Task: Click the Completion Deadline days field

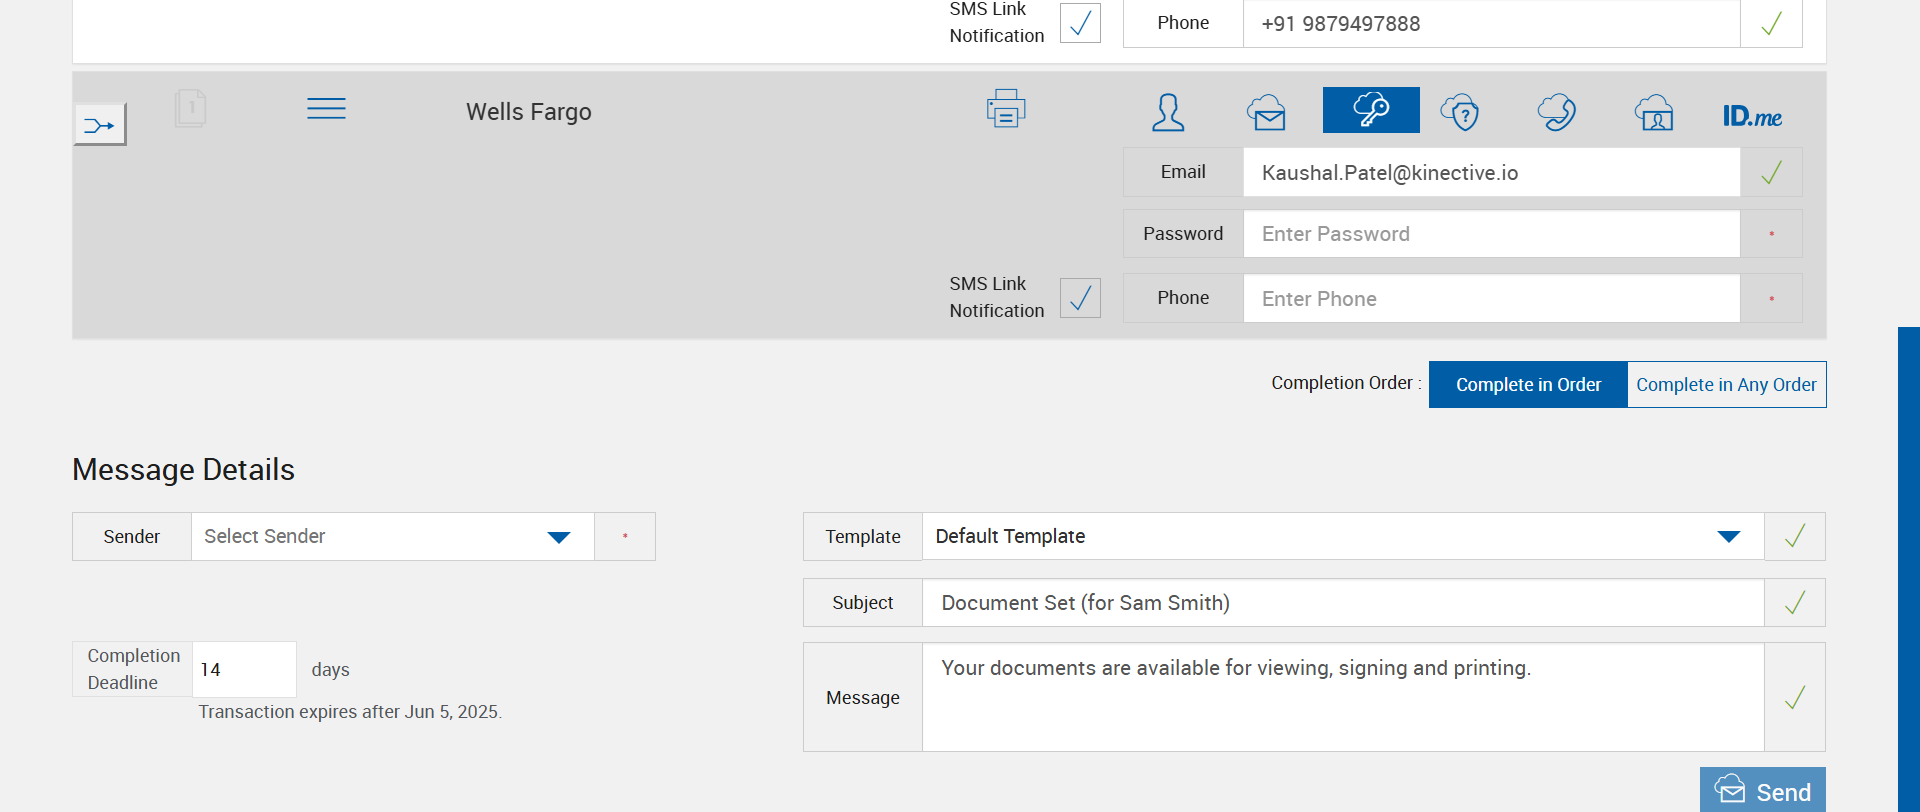Action: pyautogui.click(x=243, y=670)
